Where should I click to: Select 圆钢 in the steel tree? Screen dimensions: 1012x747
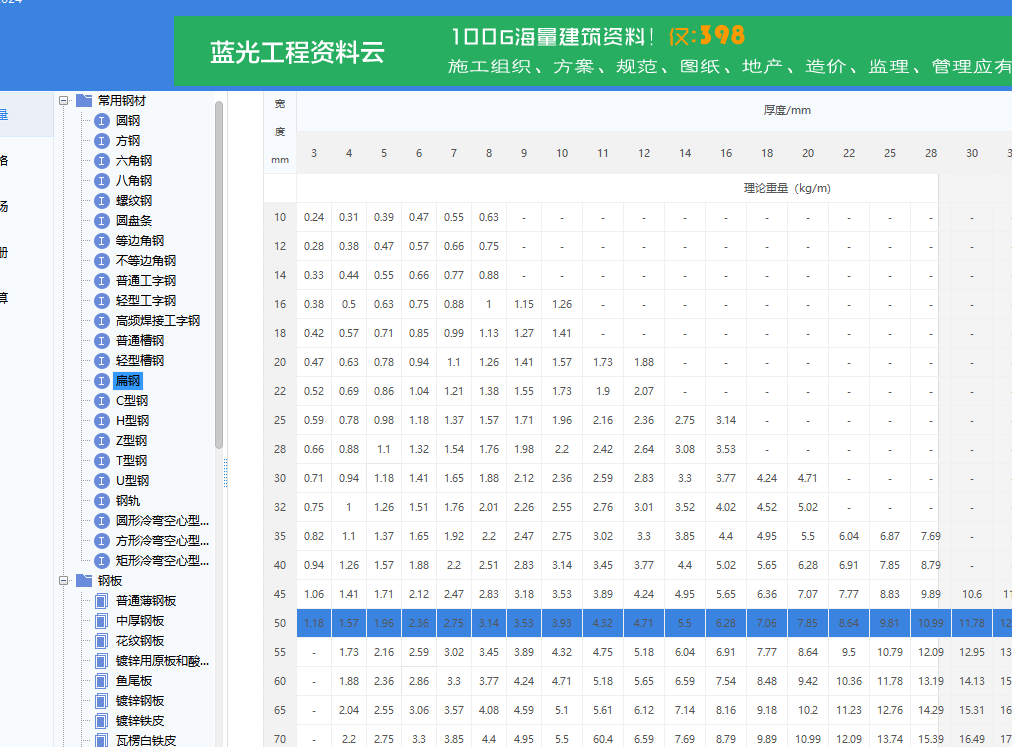[x=128, y=121]
